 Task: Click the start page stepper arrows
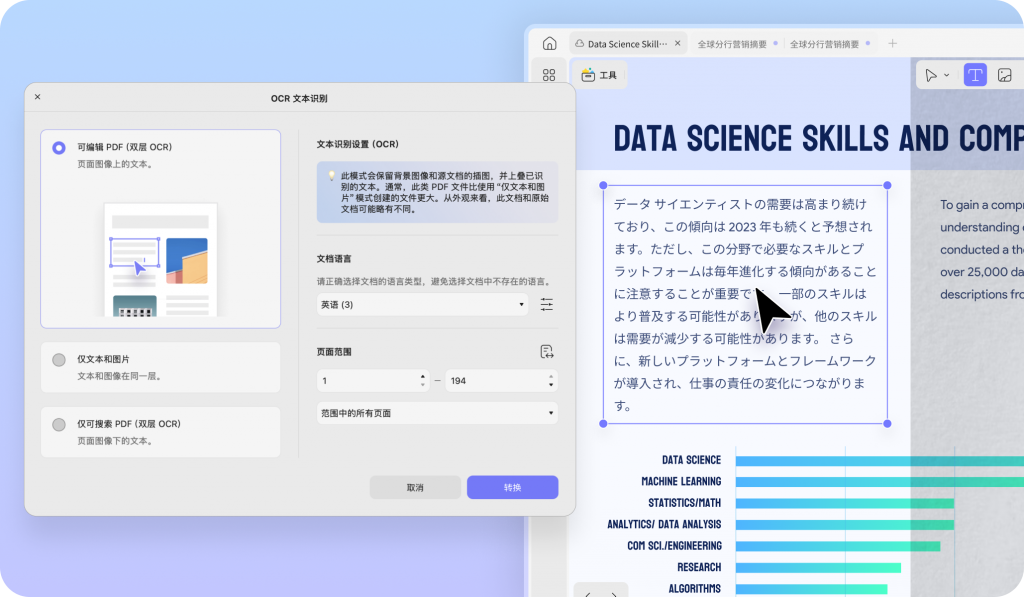point(423,381)
